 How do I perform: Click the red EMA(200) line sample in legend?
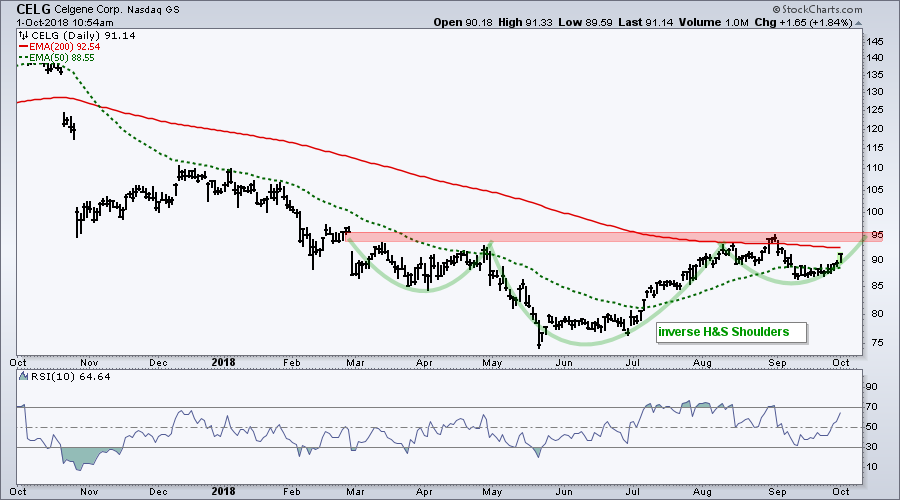coord(24,46)
